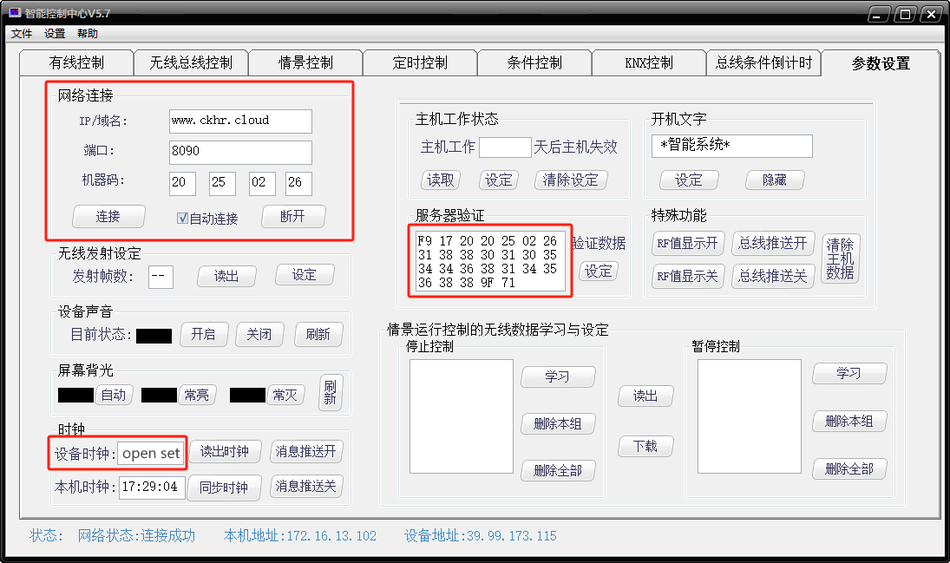
Task: Switch to the 有线控制 tab
Action: (76, 62)
